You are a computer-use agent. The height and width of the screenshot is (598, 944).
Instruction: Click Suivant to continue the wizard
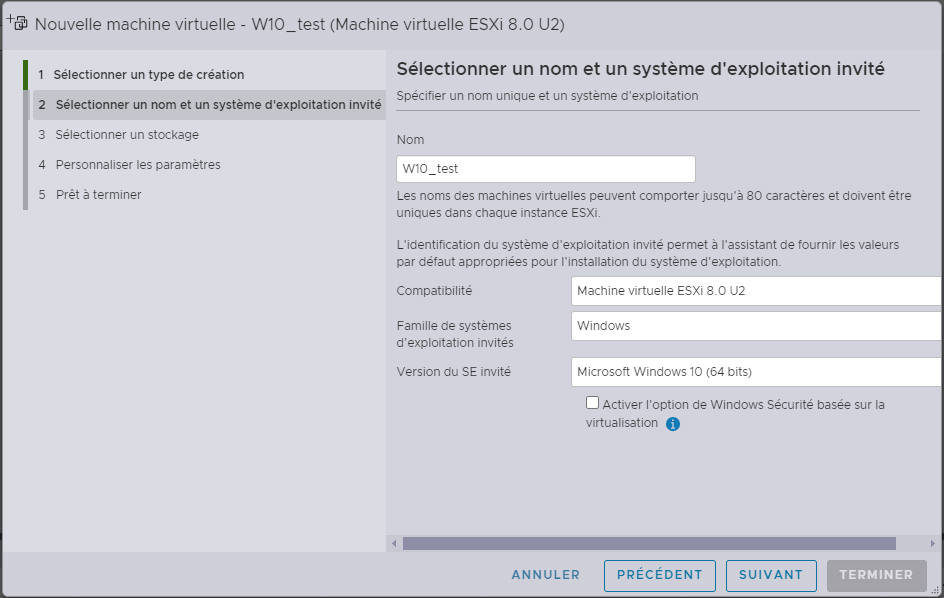pos(771,575)
